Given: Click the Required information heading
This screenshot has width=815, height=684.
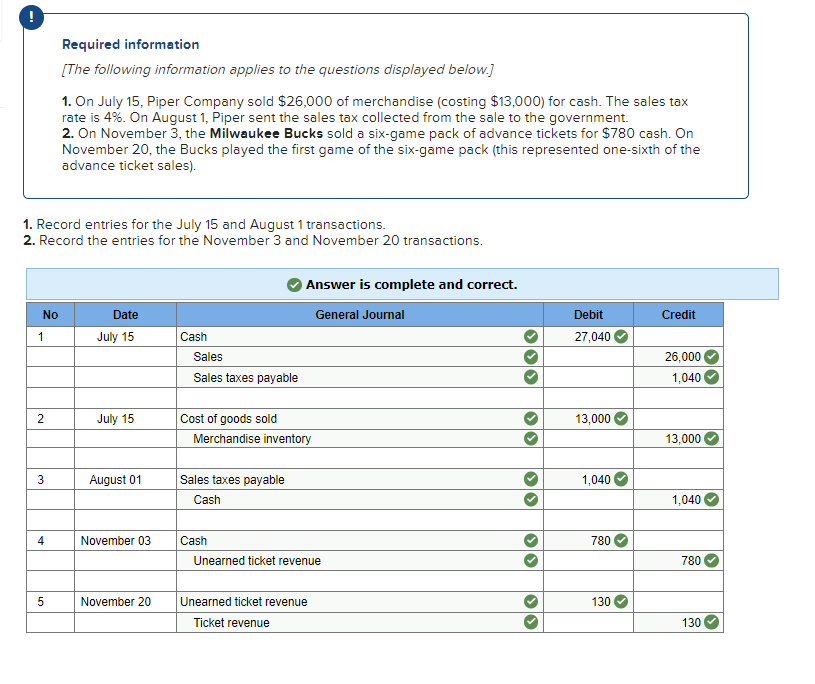Looking at the screenshot, I should coord(130,44).
